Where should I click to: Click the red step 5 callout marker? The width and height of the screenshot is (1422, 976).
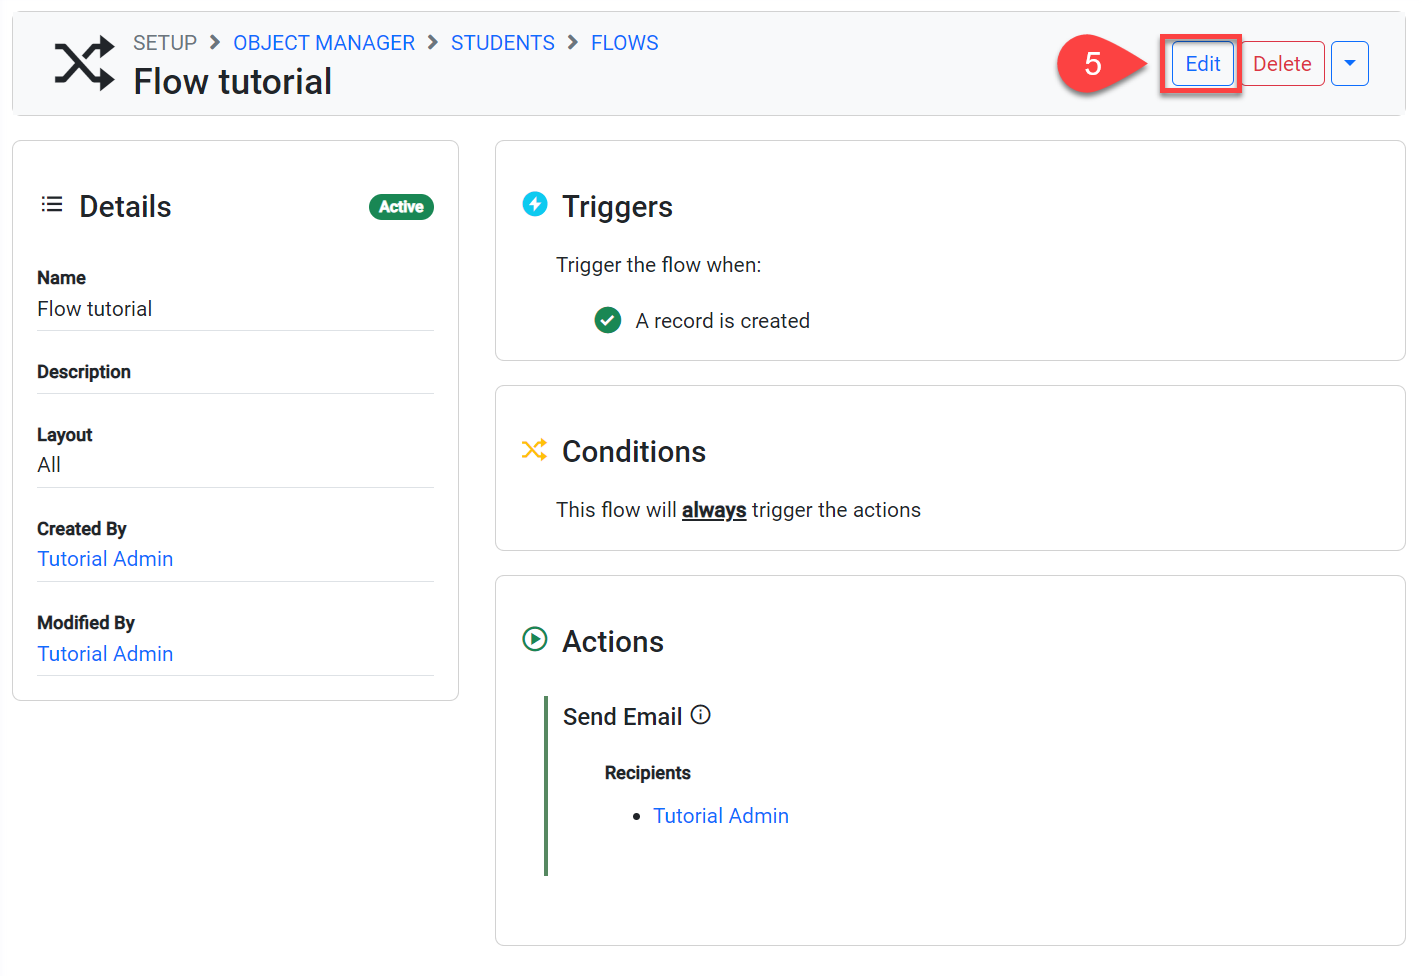tap(1092, 64)
